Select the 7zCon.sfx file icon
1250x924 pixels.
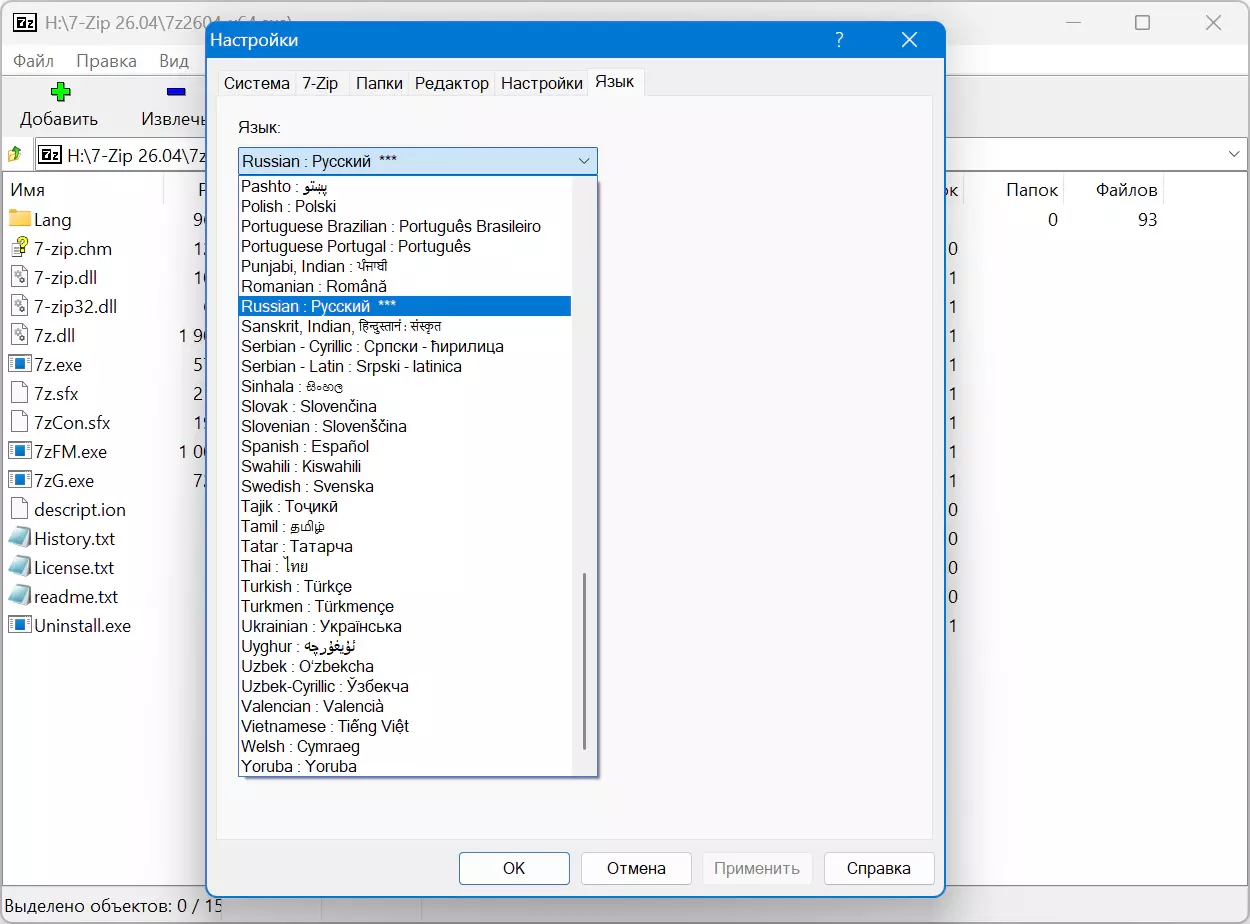tap(20, 422)
